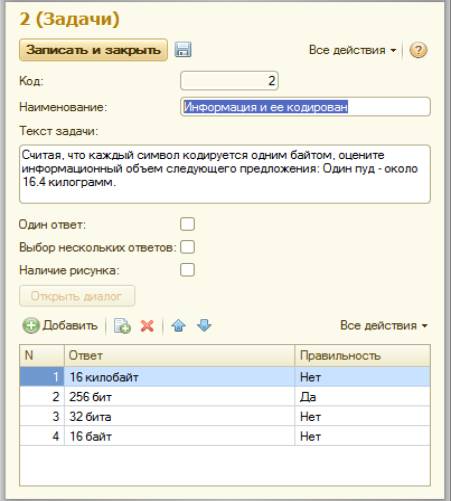
Task: Click 'Нет' in the 32 бита row
Action: coord(310,416)
